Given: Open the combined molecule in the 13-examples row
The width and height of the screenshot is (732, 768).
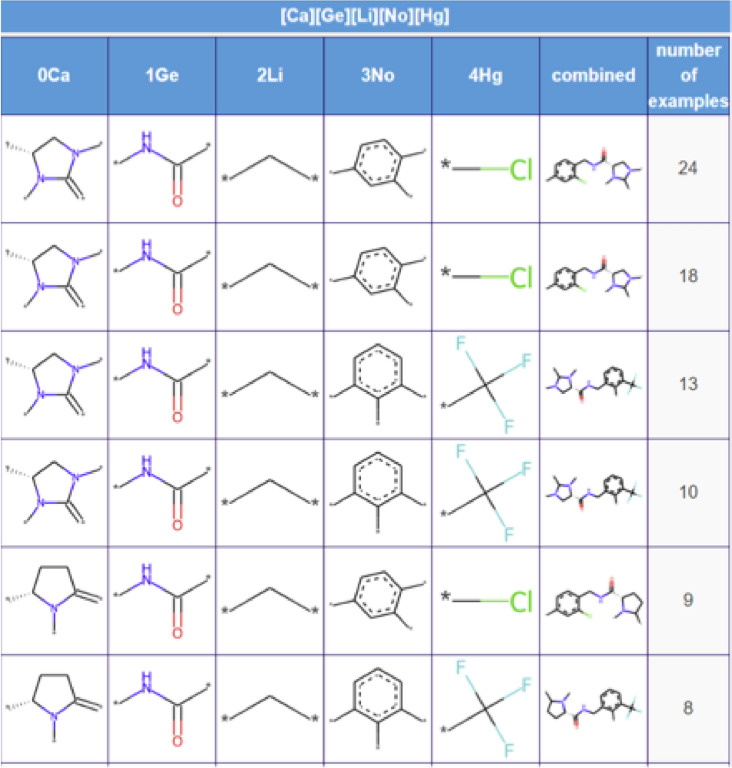Looking at the screenshot, I should point(593,385).
